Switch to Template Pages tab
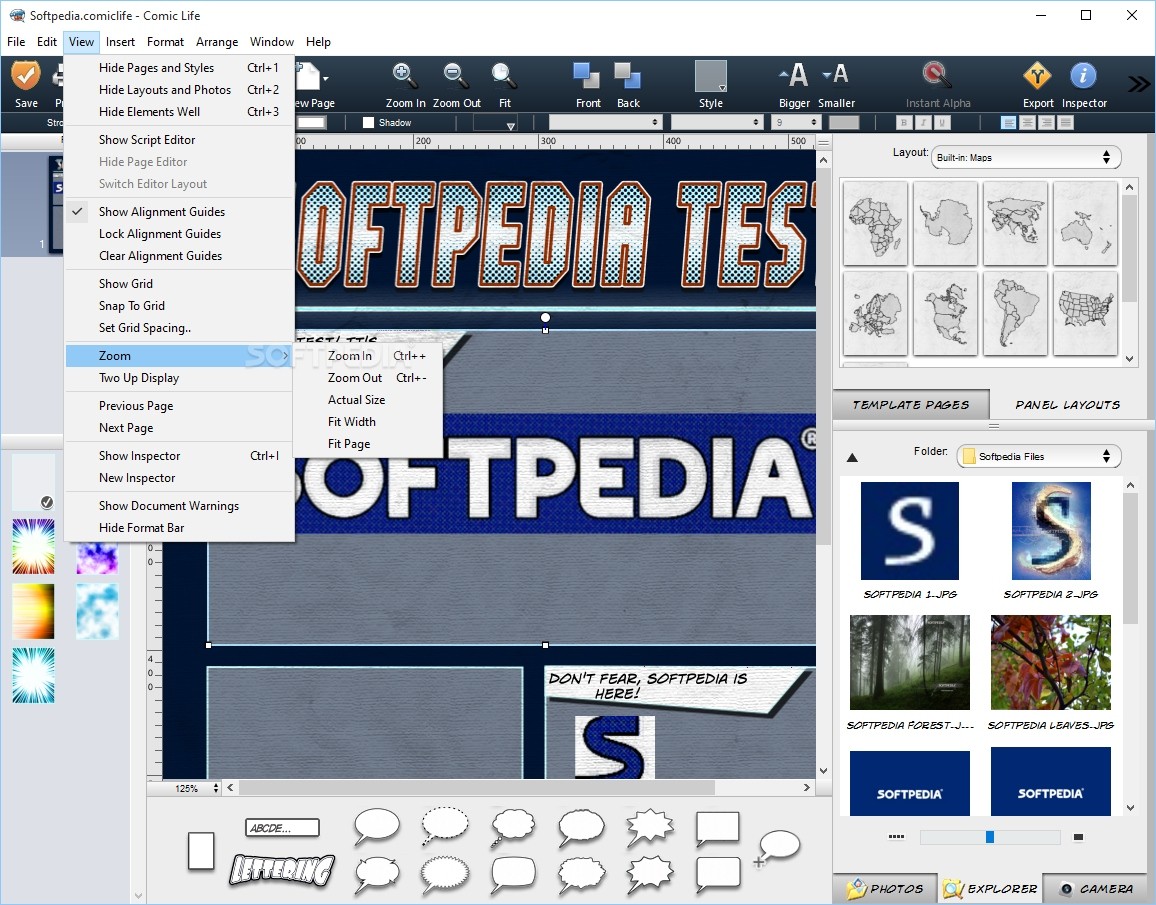Viewport: 1156px width, 905px height. (x=911, y=405)
